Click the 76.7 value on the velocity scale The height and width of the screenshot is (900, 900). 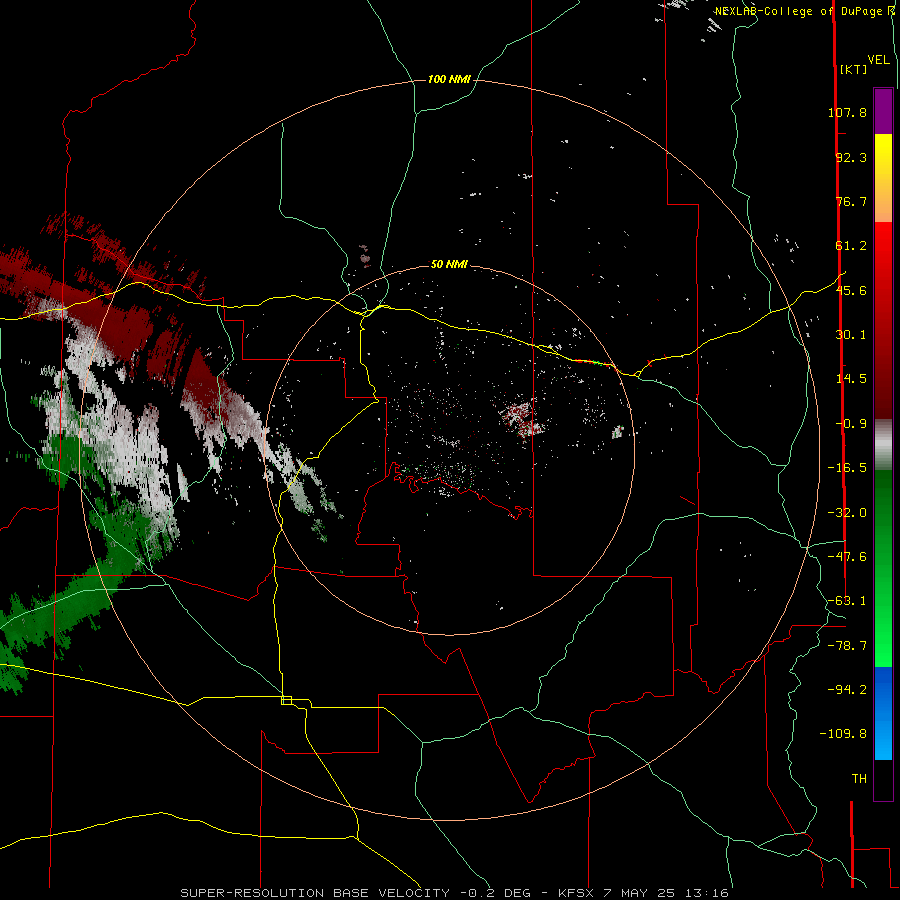point(851,201)
